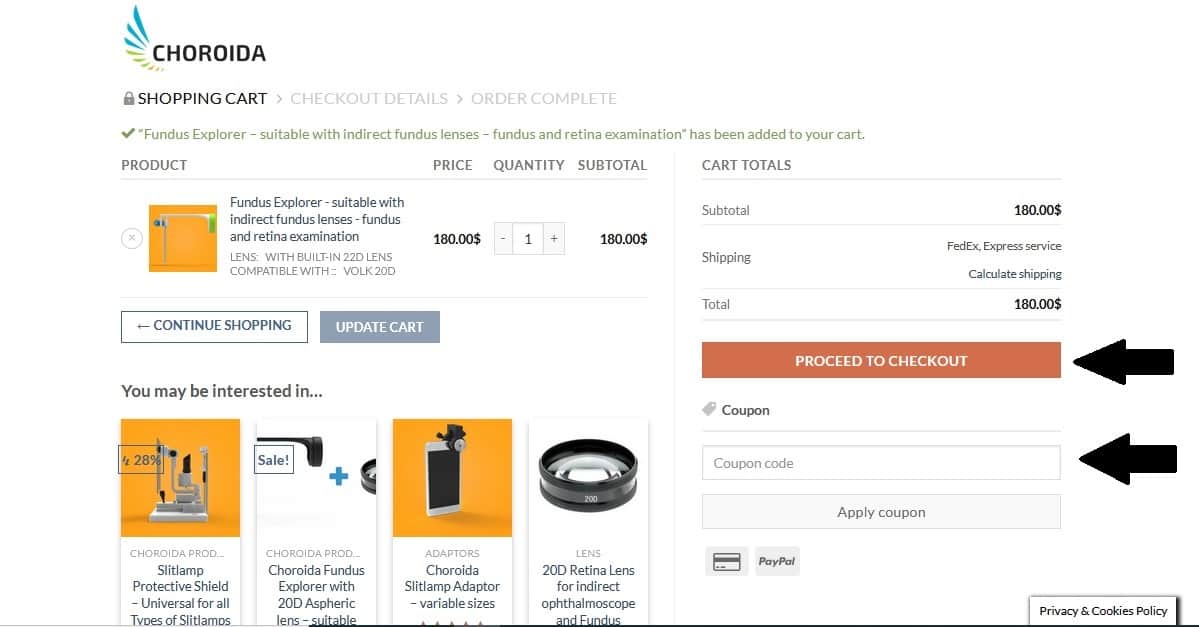Click the coupon tag icon
1199x627 pixels.
pos(709,409)
